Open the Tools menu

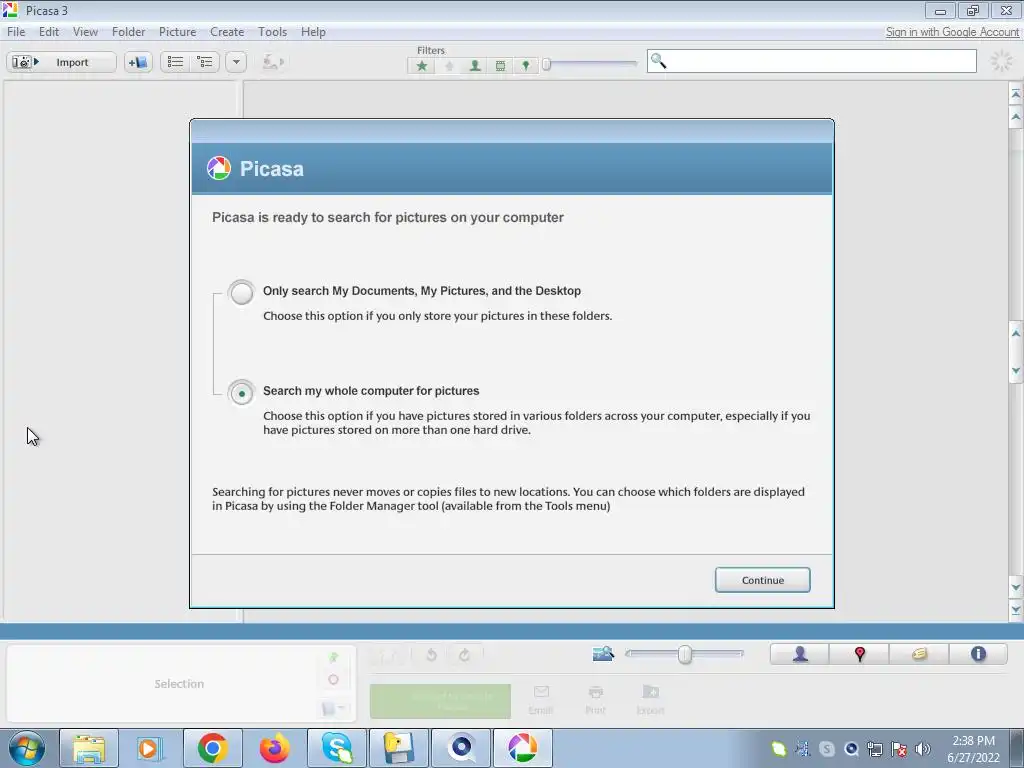[x=272, y=31]
